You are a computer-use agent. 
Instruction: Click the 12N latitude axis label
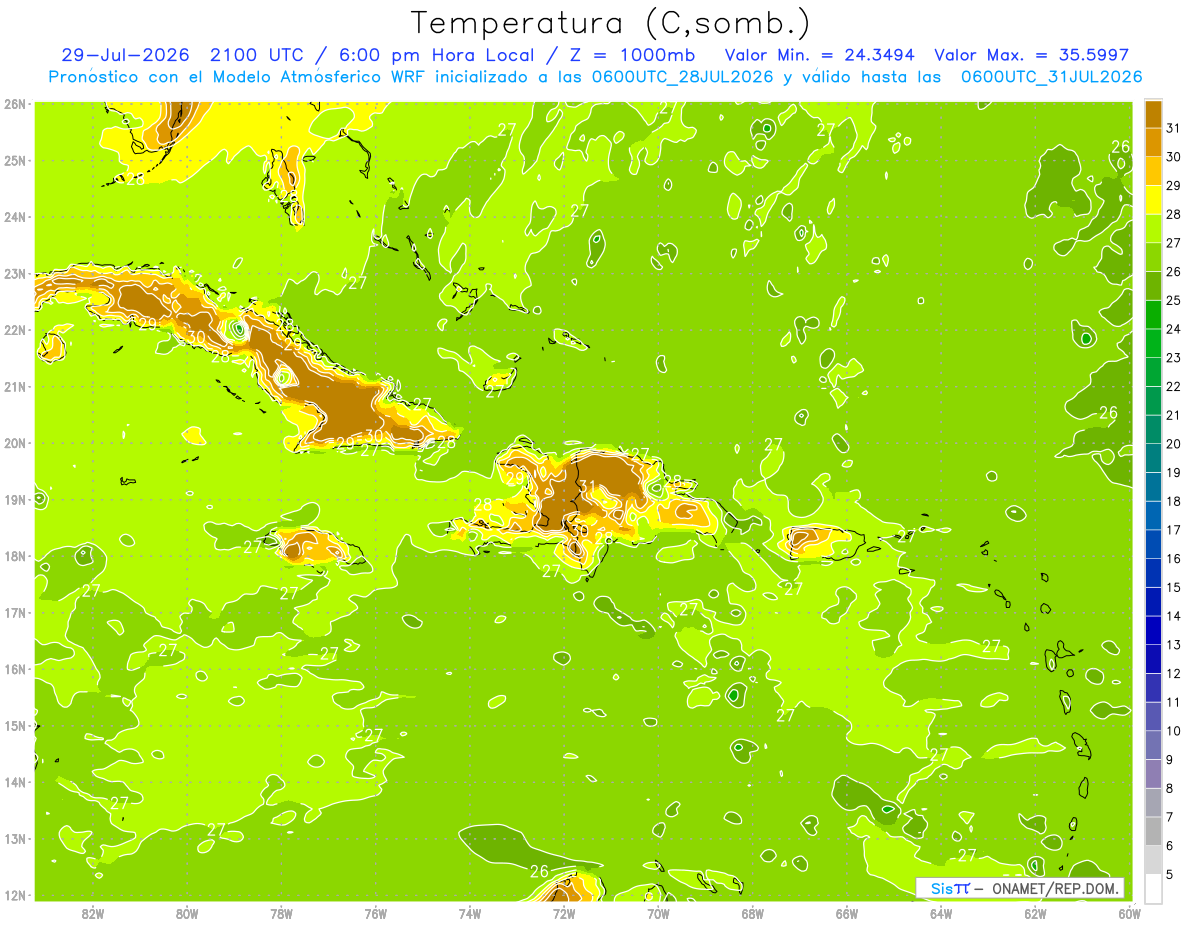tap(15, 895)
